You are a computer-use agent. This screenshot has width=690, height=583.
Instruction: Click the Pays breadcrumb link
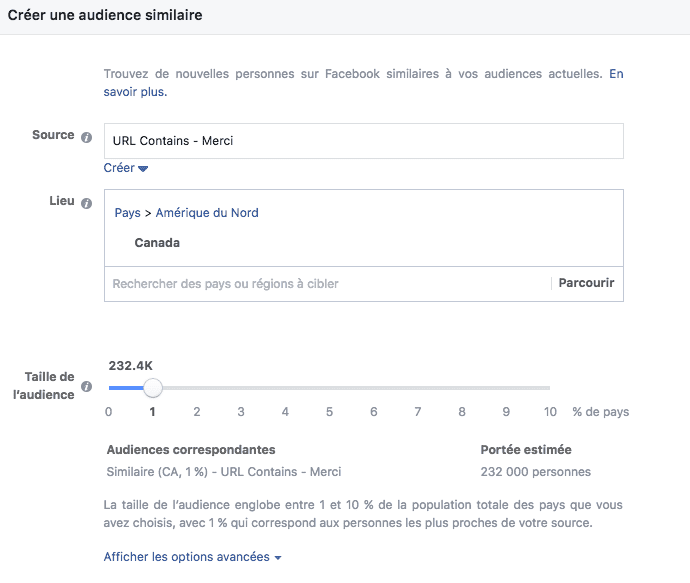pos(127,213)
